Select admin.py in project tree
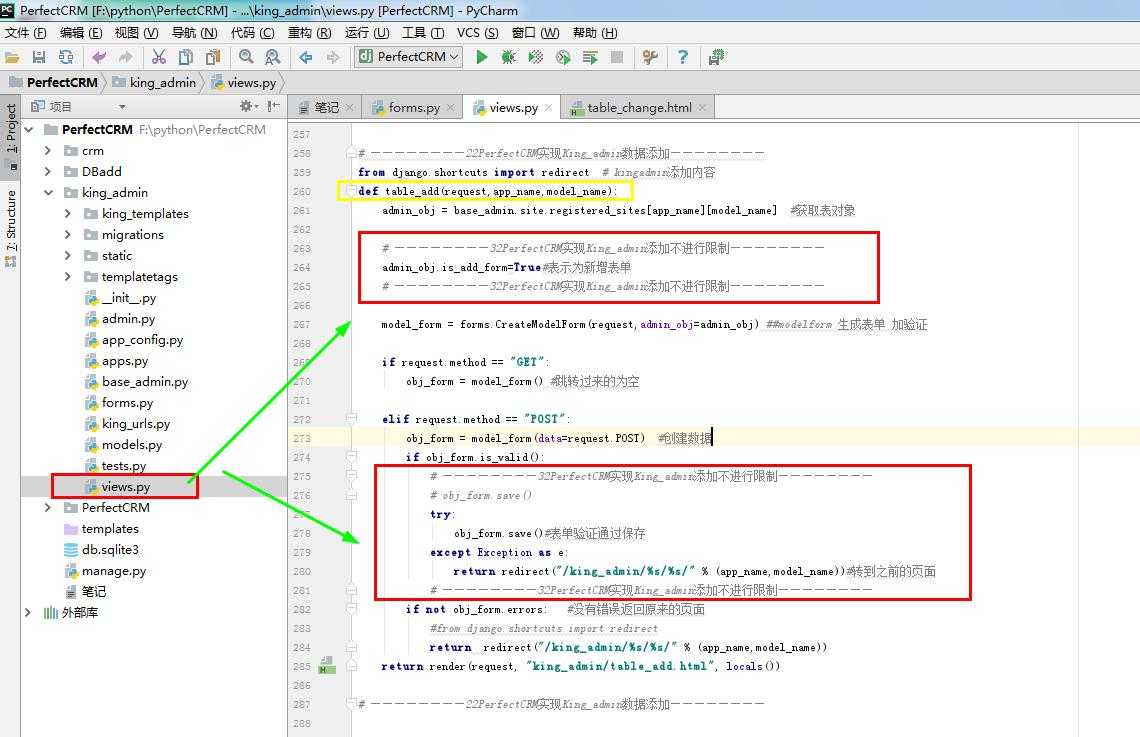This screenshot has height=737, width=1140. click(128, 319)
